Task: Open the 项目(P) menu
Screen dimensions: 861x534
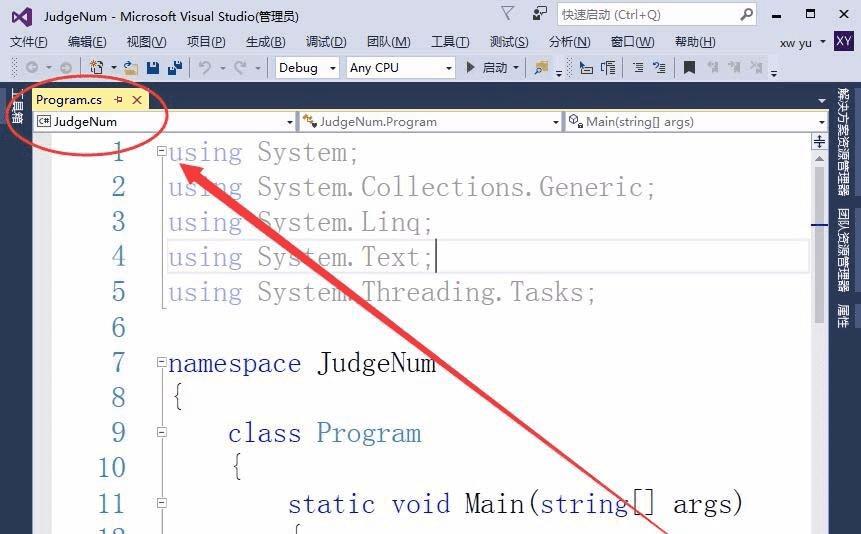Action: tap(206, 42)
